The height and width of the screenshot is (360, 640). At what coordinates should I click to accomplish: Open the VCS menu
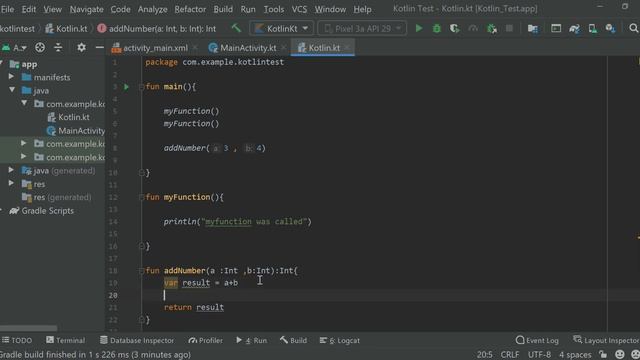[299, 9]
